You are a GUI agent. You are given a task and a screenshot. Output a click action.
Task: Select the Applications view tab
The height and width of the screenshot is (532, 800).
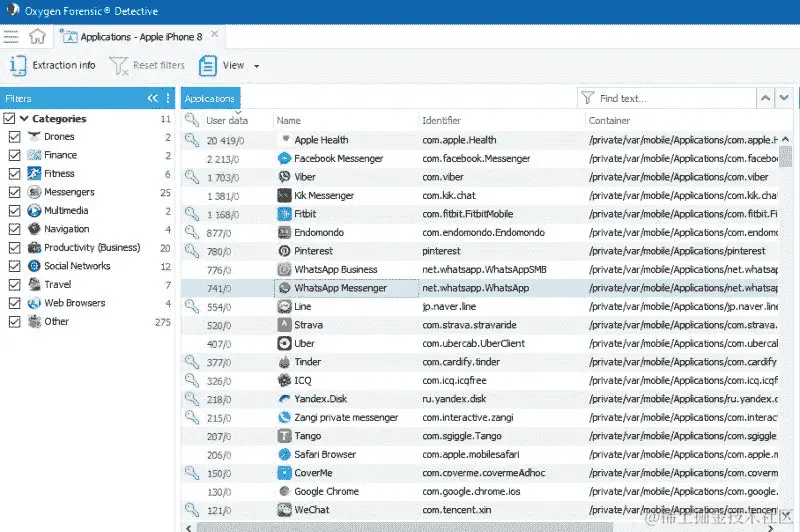point(210,98)
